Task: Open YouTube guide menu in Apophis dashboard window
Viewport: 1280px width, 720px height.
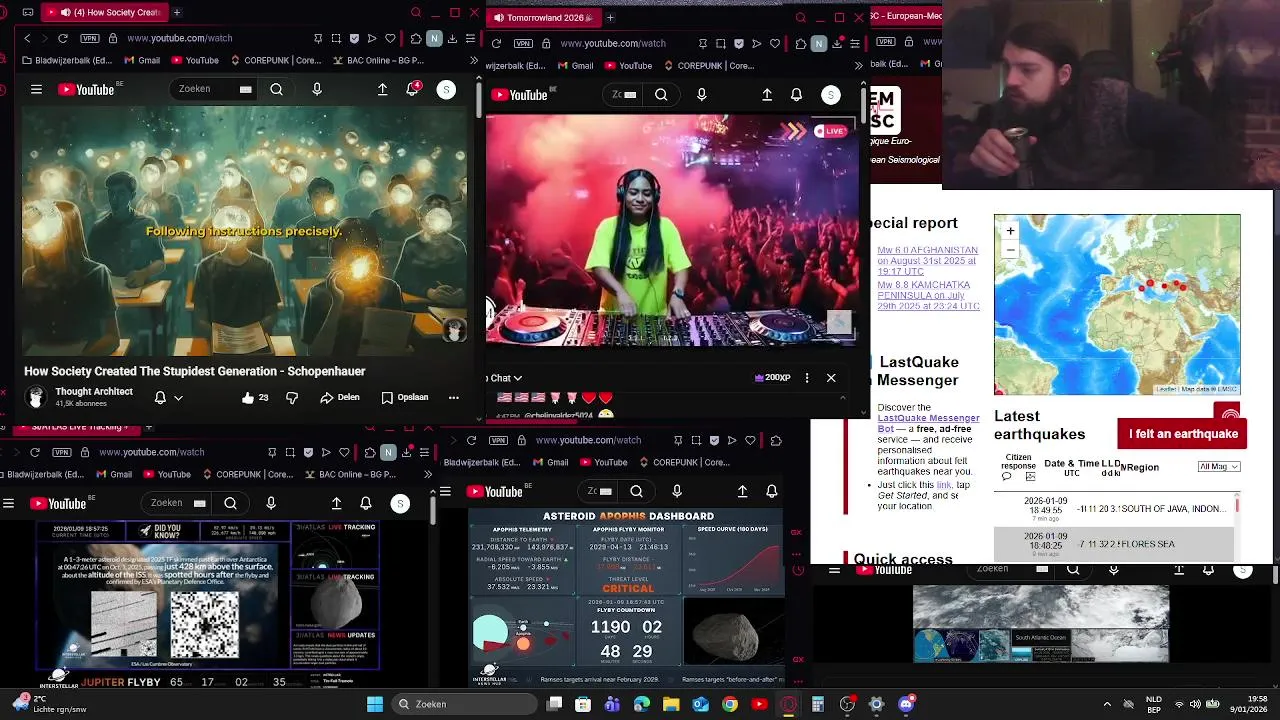Action: pyautogui.click(x=446, y=491)
